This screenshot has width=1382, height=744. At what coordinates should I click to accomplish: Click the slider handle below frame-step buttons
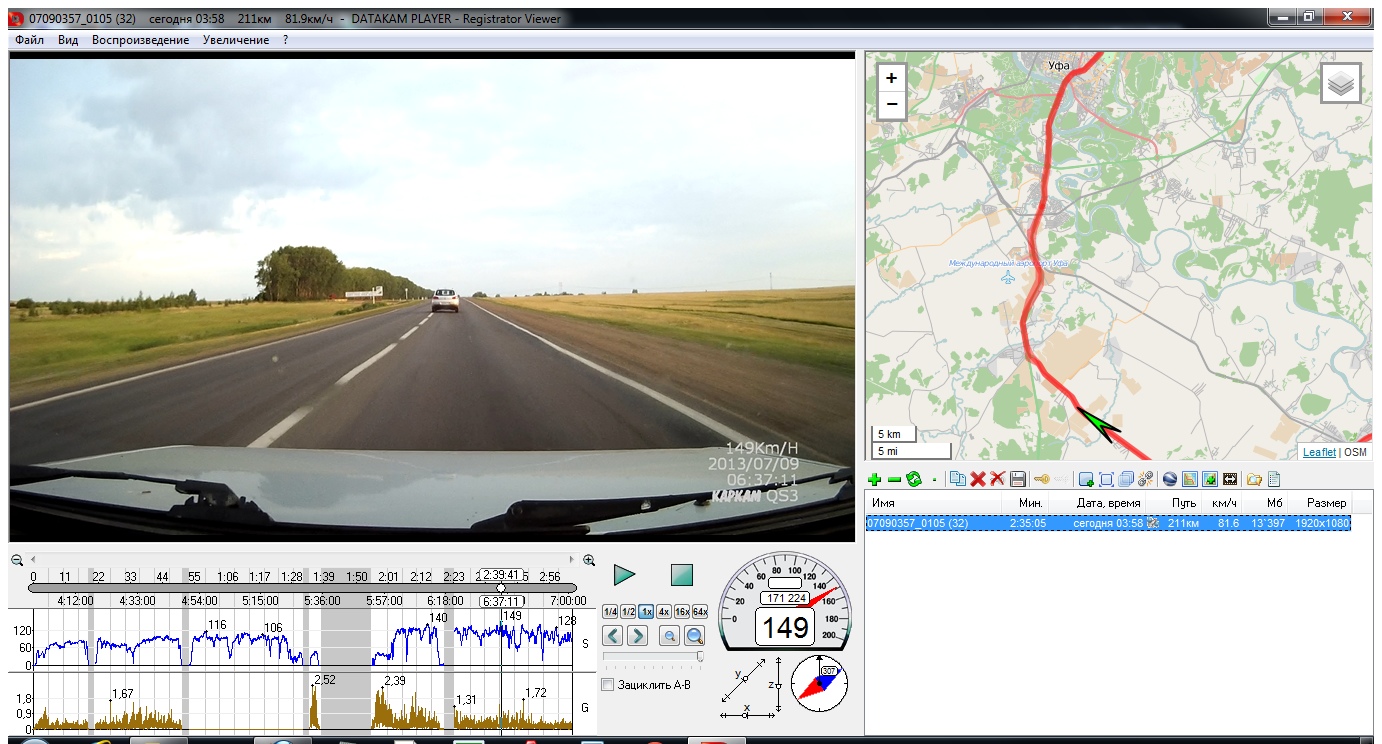pyautogui.click(x=699, y=657)
